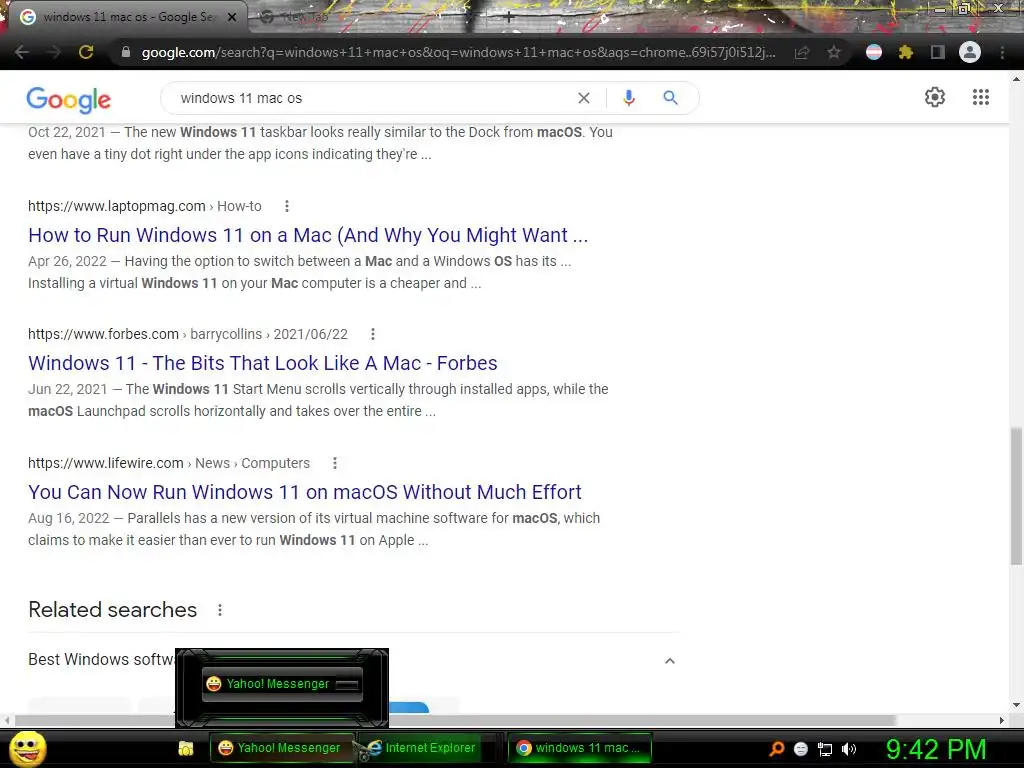Click the lifewire.com URL breadcrumb
This screenshot has height=768, width=1024.
point(168,463)
